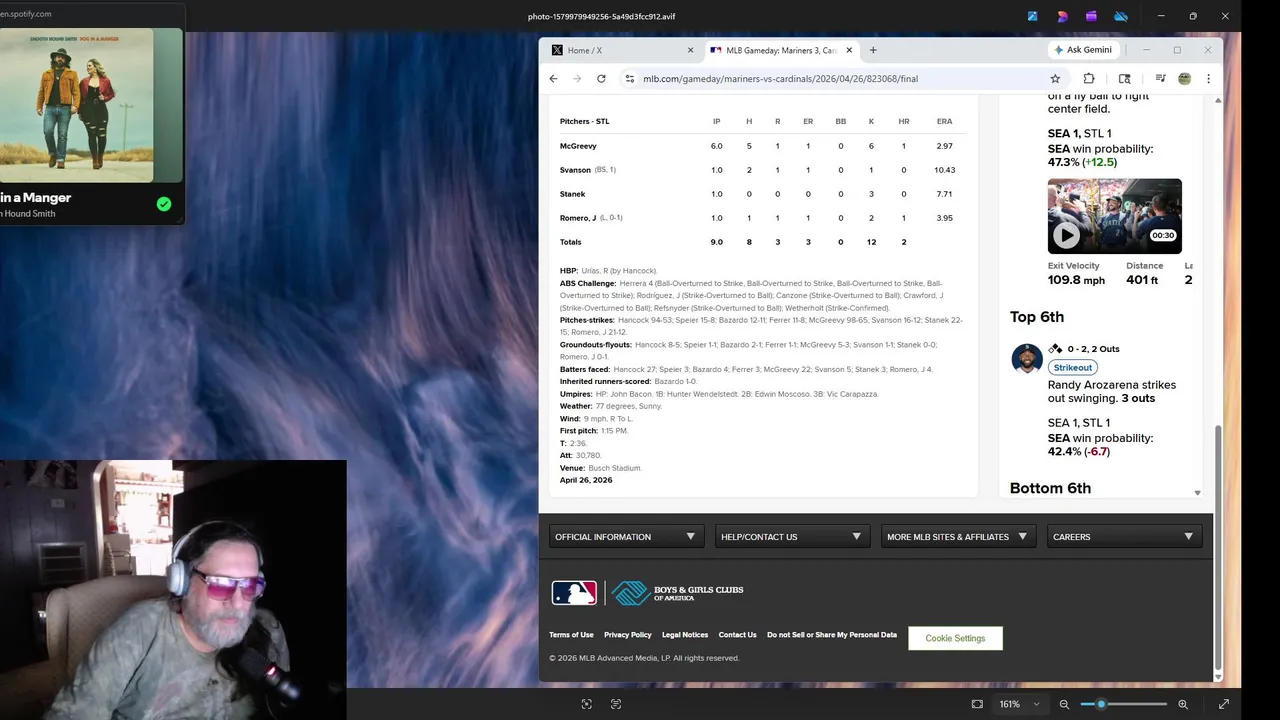The height and width of the screenshot is (720, 1280).
Task: Click the visual search icon in Photos bottom bar
Action: [587, 704]
